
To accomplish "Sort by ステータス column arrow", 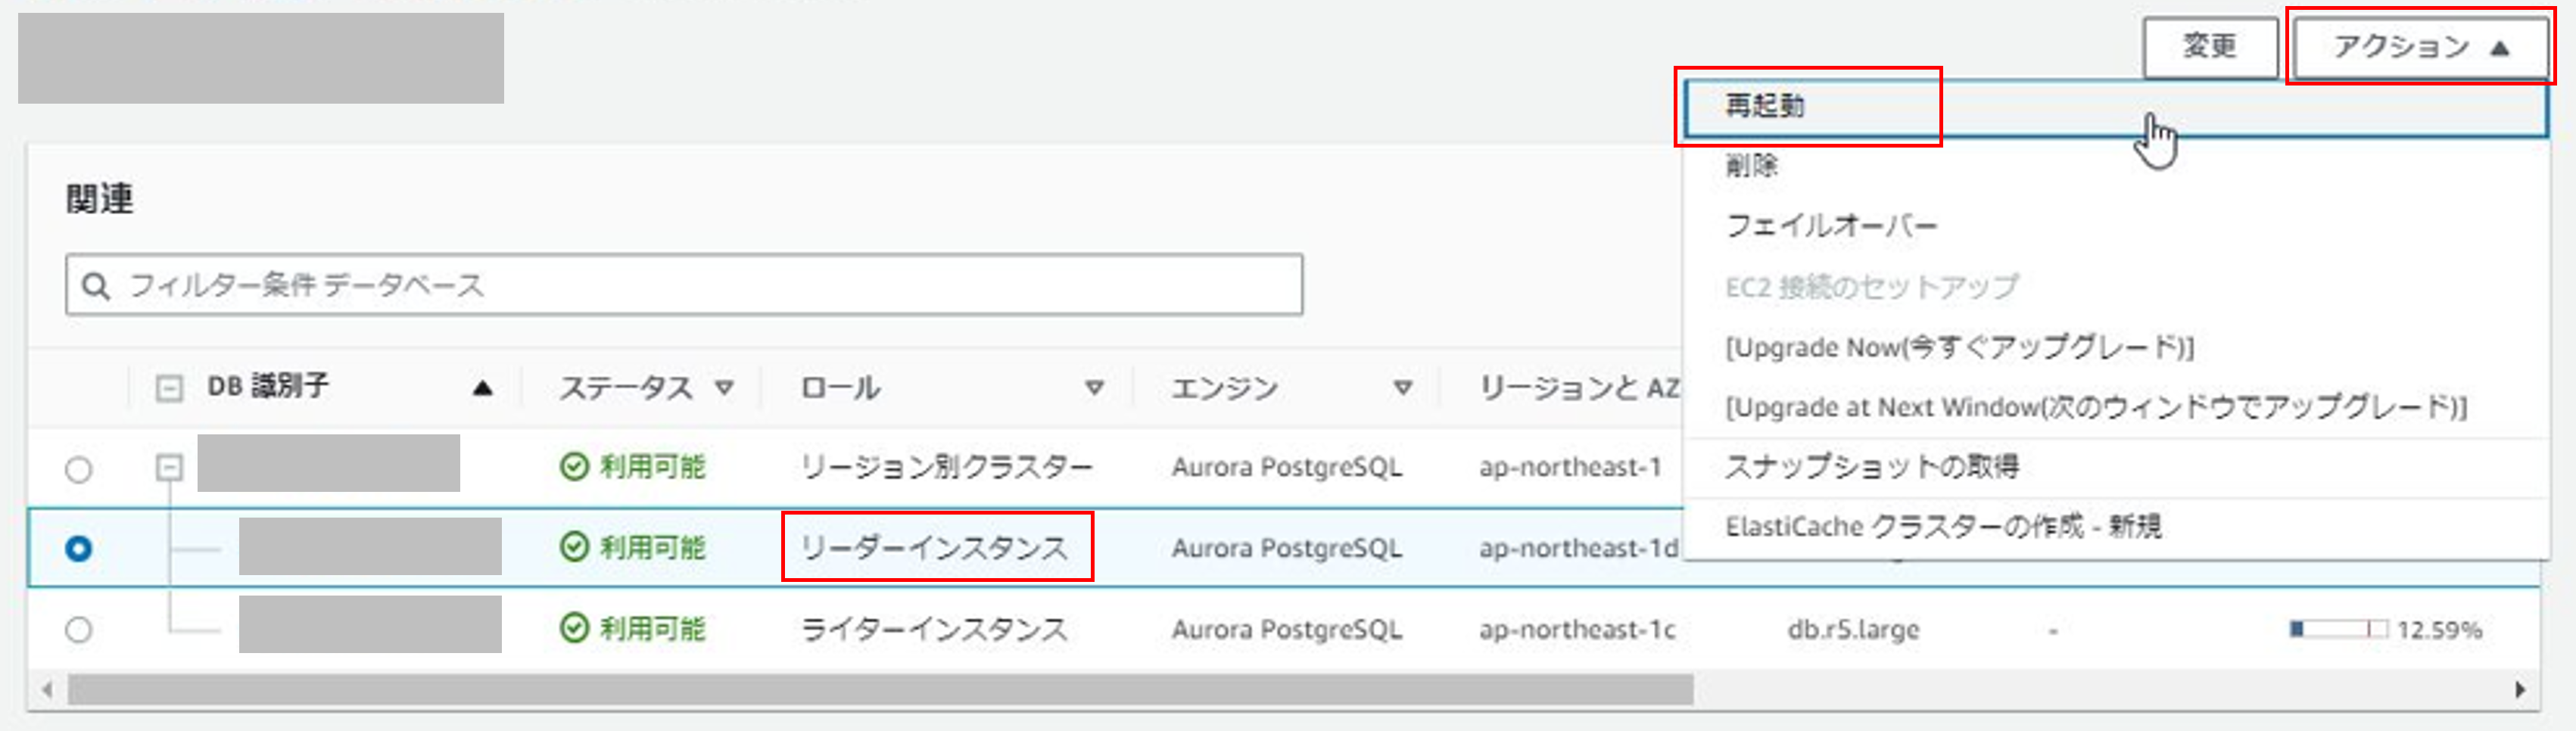I will click(725, 388).
